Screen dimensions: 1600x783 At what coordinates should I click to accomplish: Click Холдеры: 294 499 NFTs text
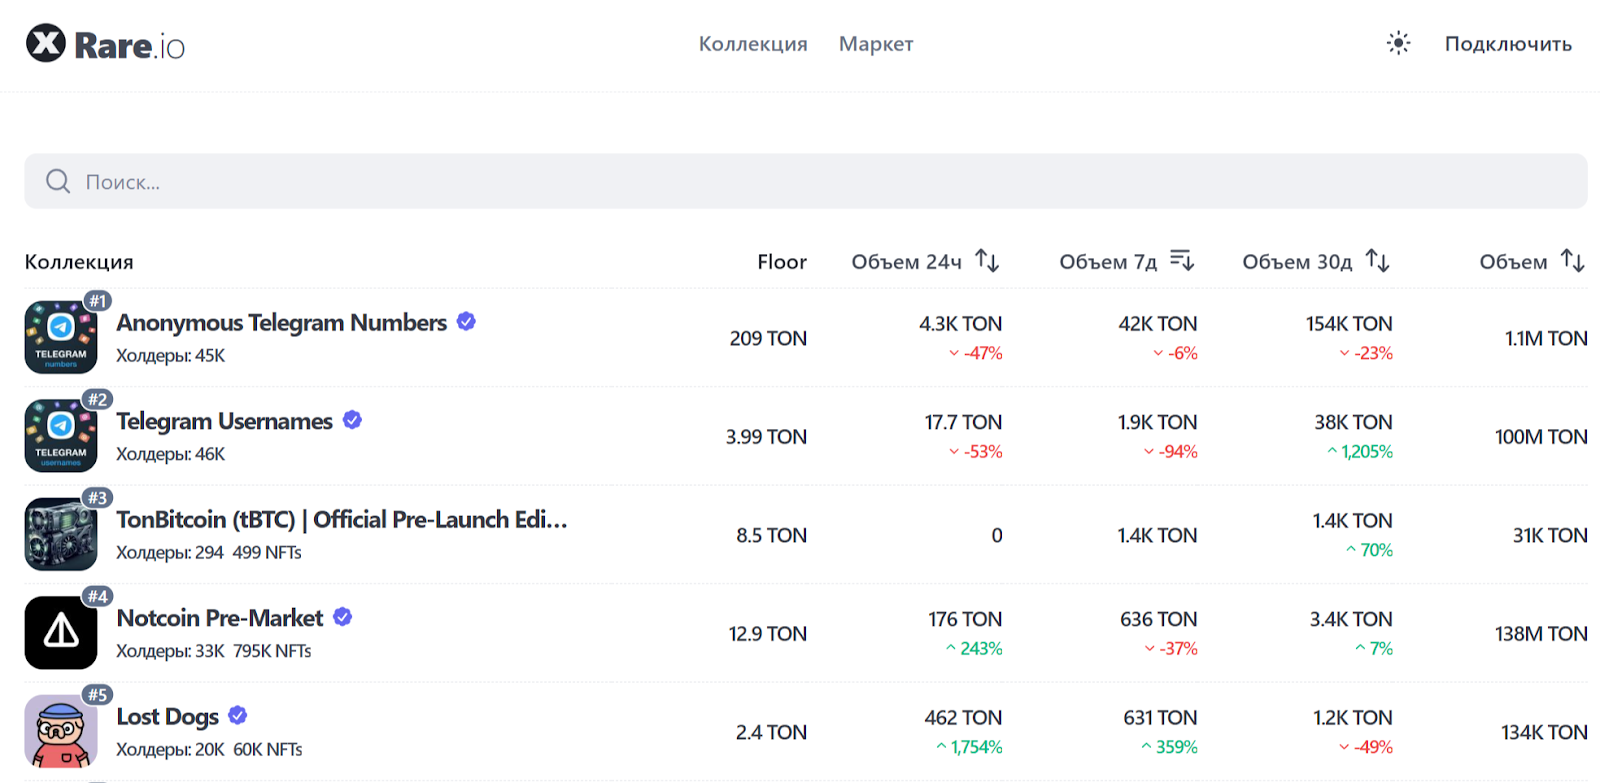point(209,553)
